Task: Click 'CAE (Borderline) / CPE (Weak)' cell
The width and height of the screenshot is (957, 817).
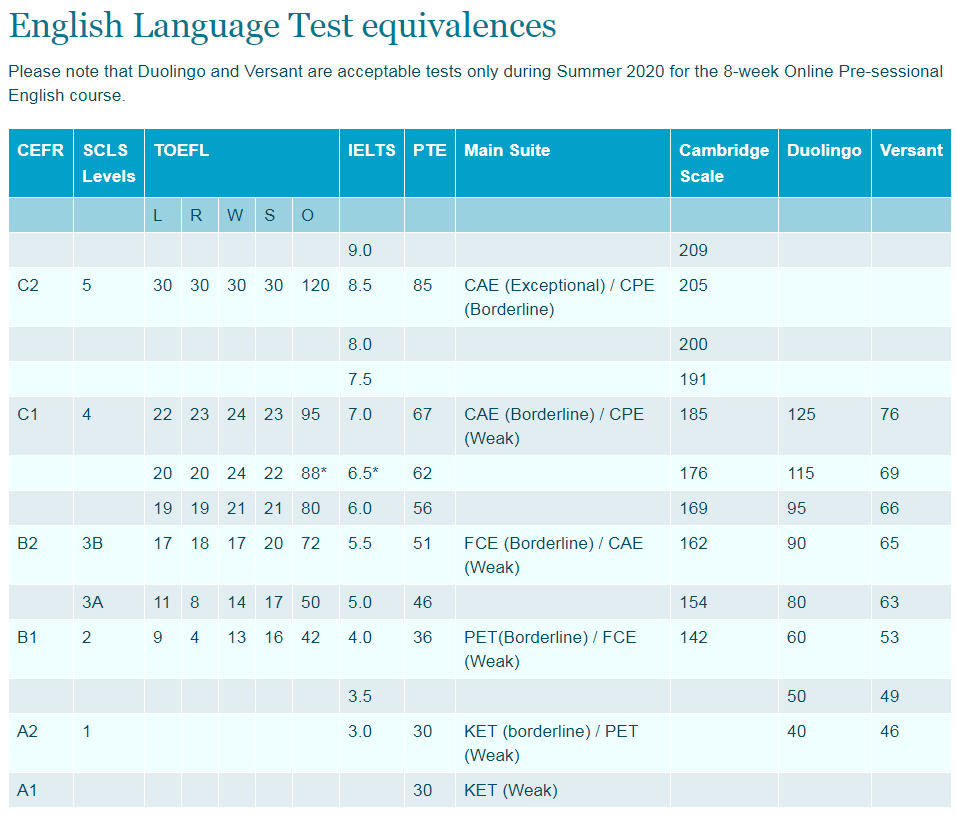Action: tap(563, 426)
